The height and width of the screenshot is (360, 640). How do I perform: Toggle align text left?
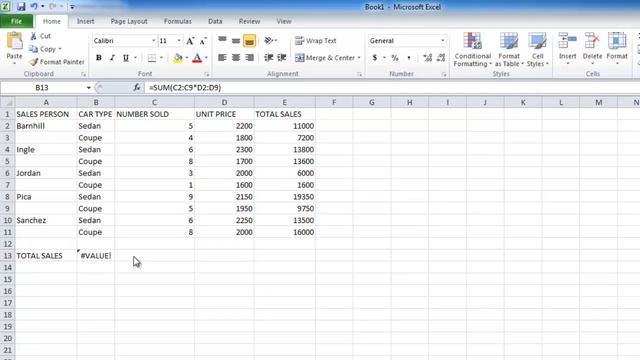(x=222, y=58)
